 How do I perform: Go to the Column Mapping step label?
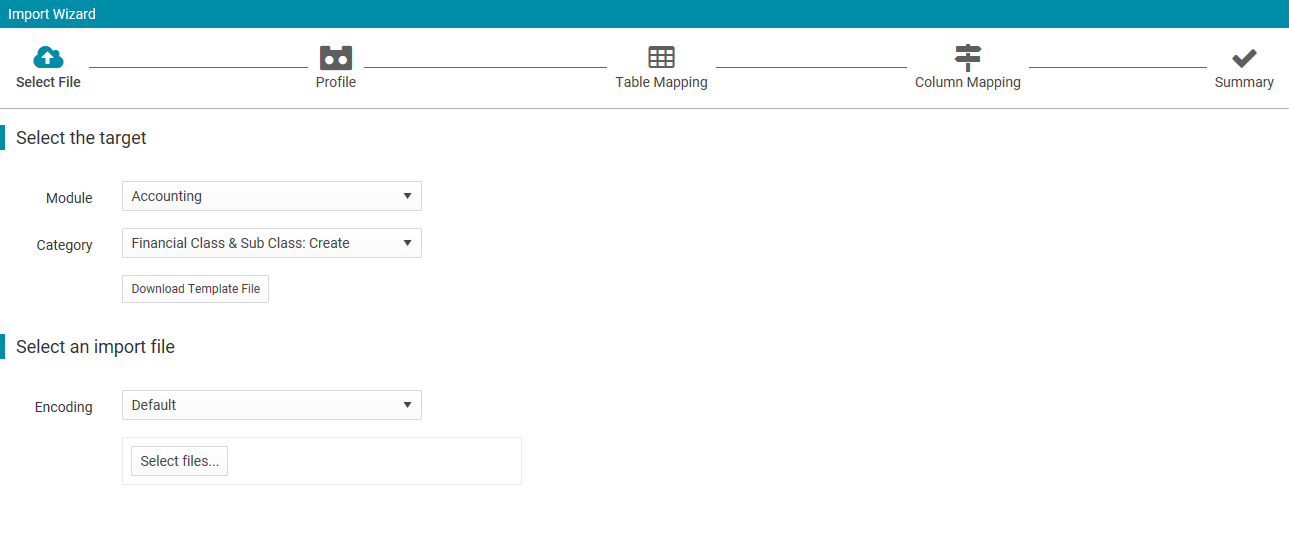click(x=968, y=82)
